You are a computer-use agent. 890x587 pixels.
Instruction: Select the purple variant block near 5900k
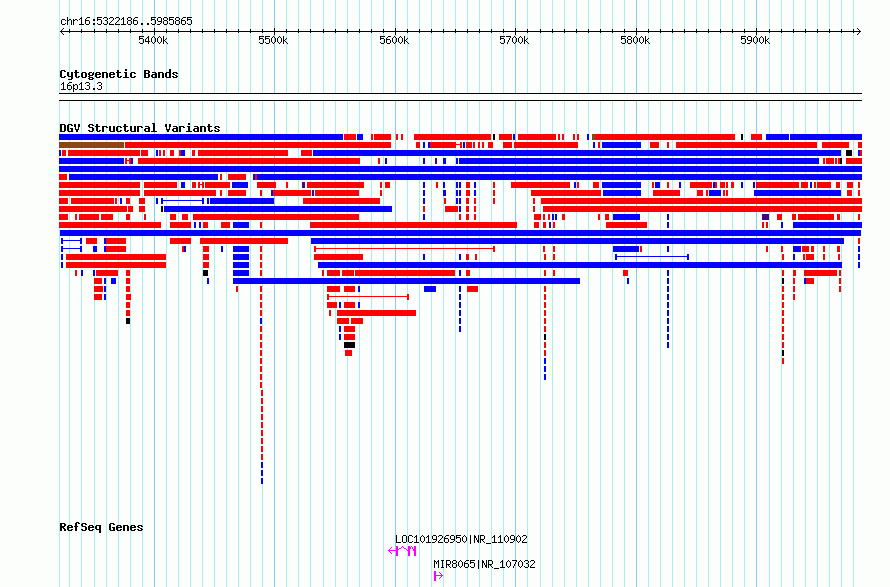tap(765, 217)
